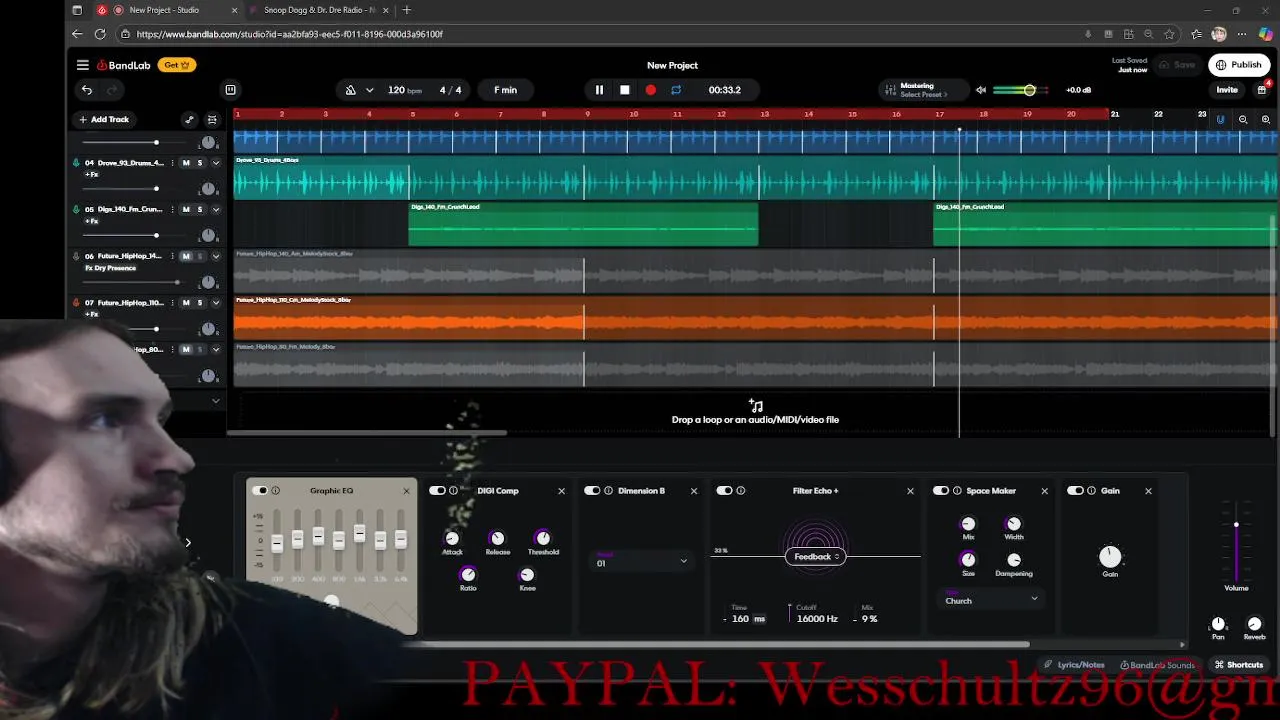Expand track 05 with its chevron
This screenshot has width=1280, height=720.
point(216,210)
